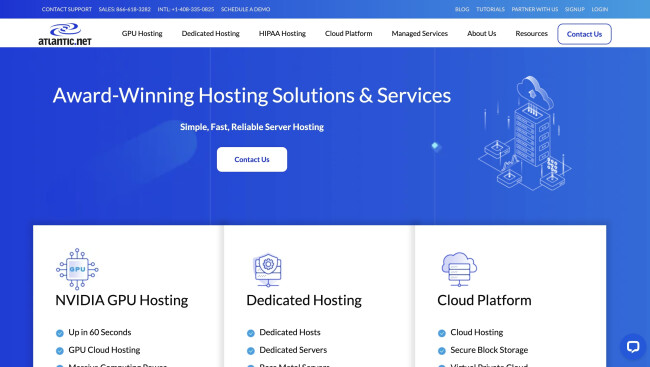Open the Dedicated Hosting menu
The image size is (650, 367).
[x=211, y=34]
